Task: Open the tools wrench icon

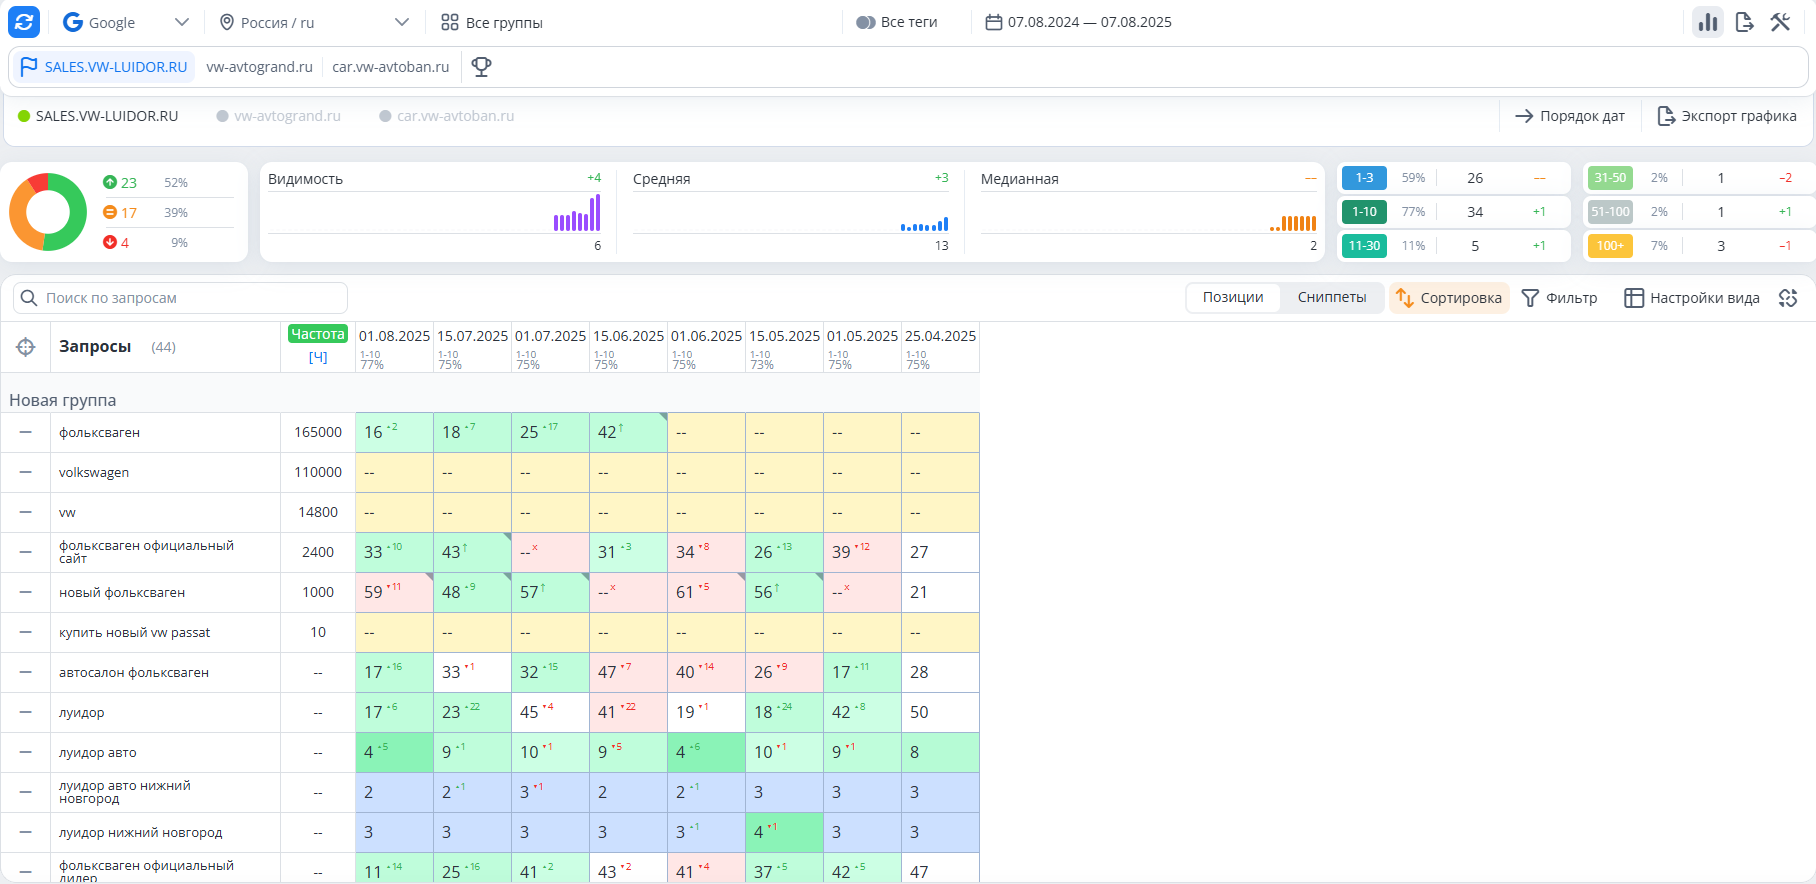Action: point(1780,22)
